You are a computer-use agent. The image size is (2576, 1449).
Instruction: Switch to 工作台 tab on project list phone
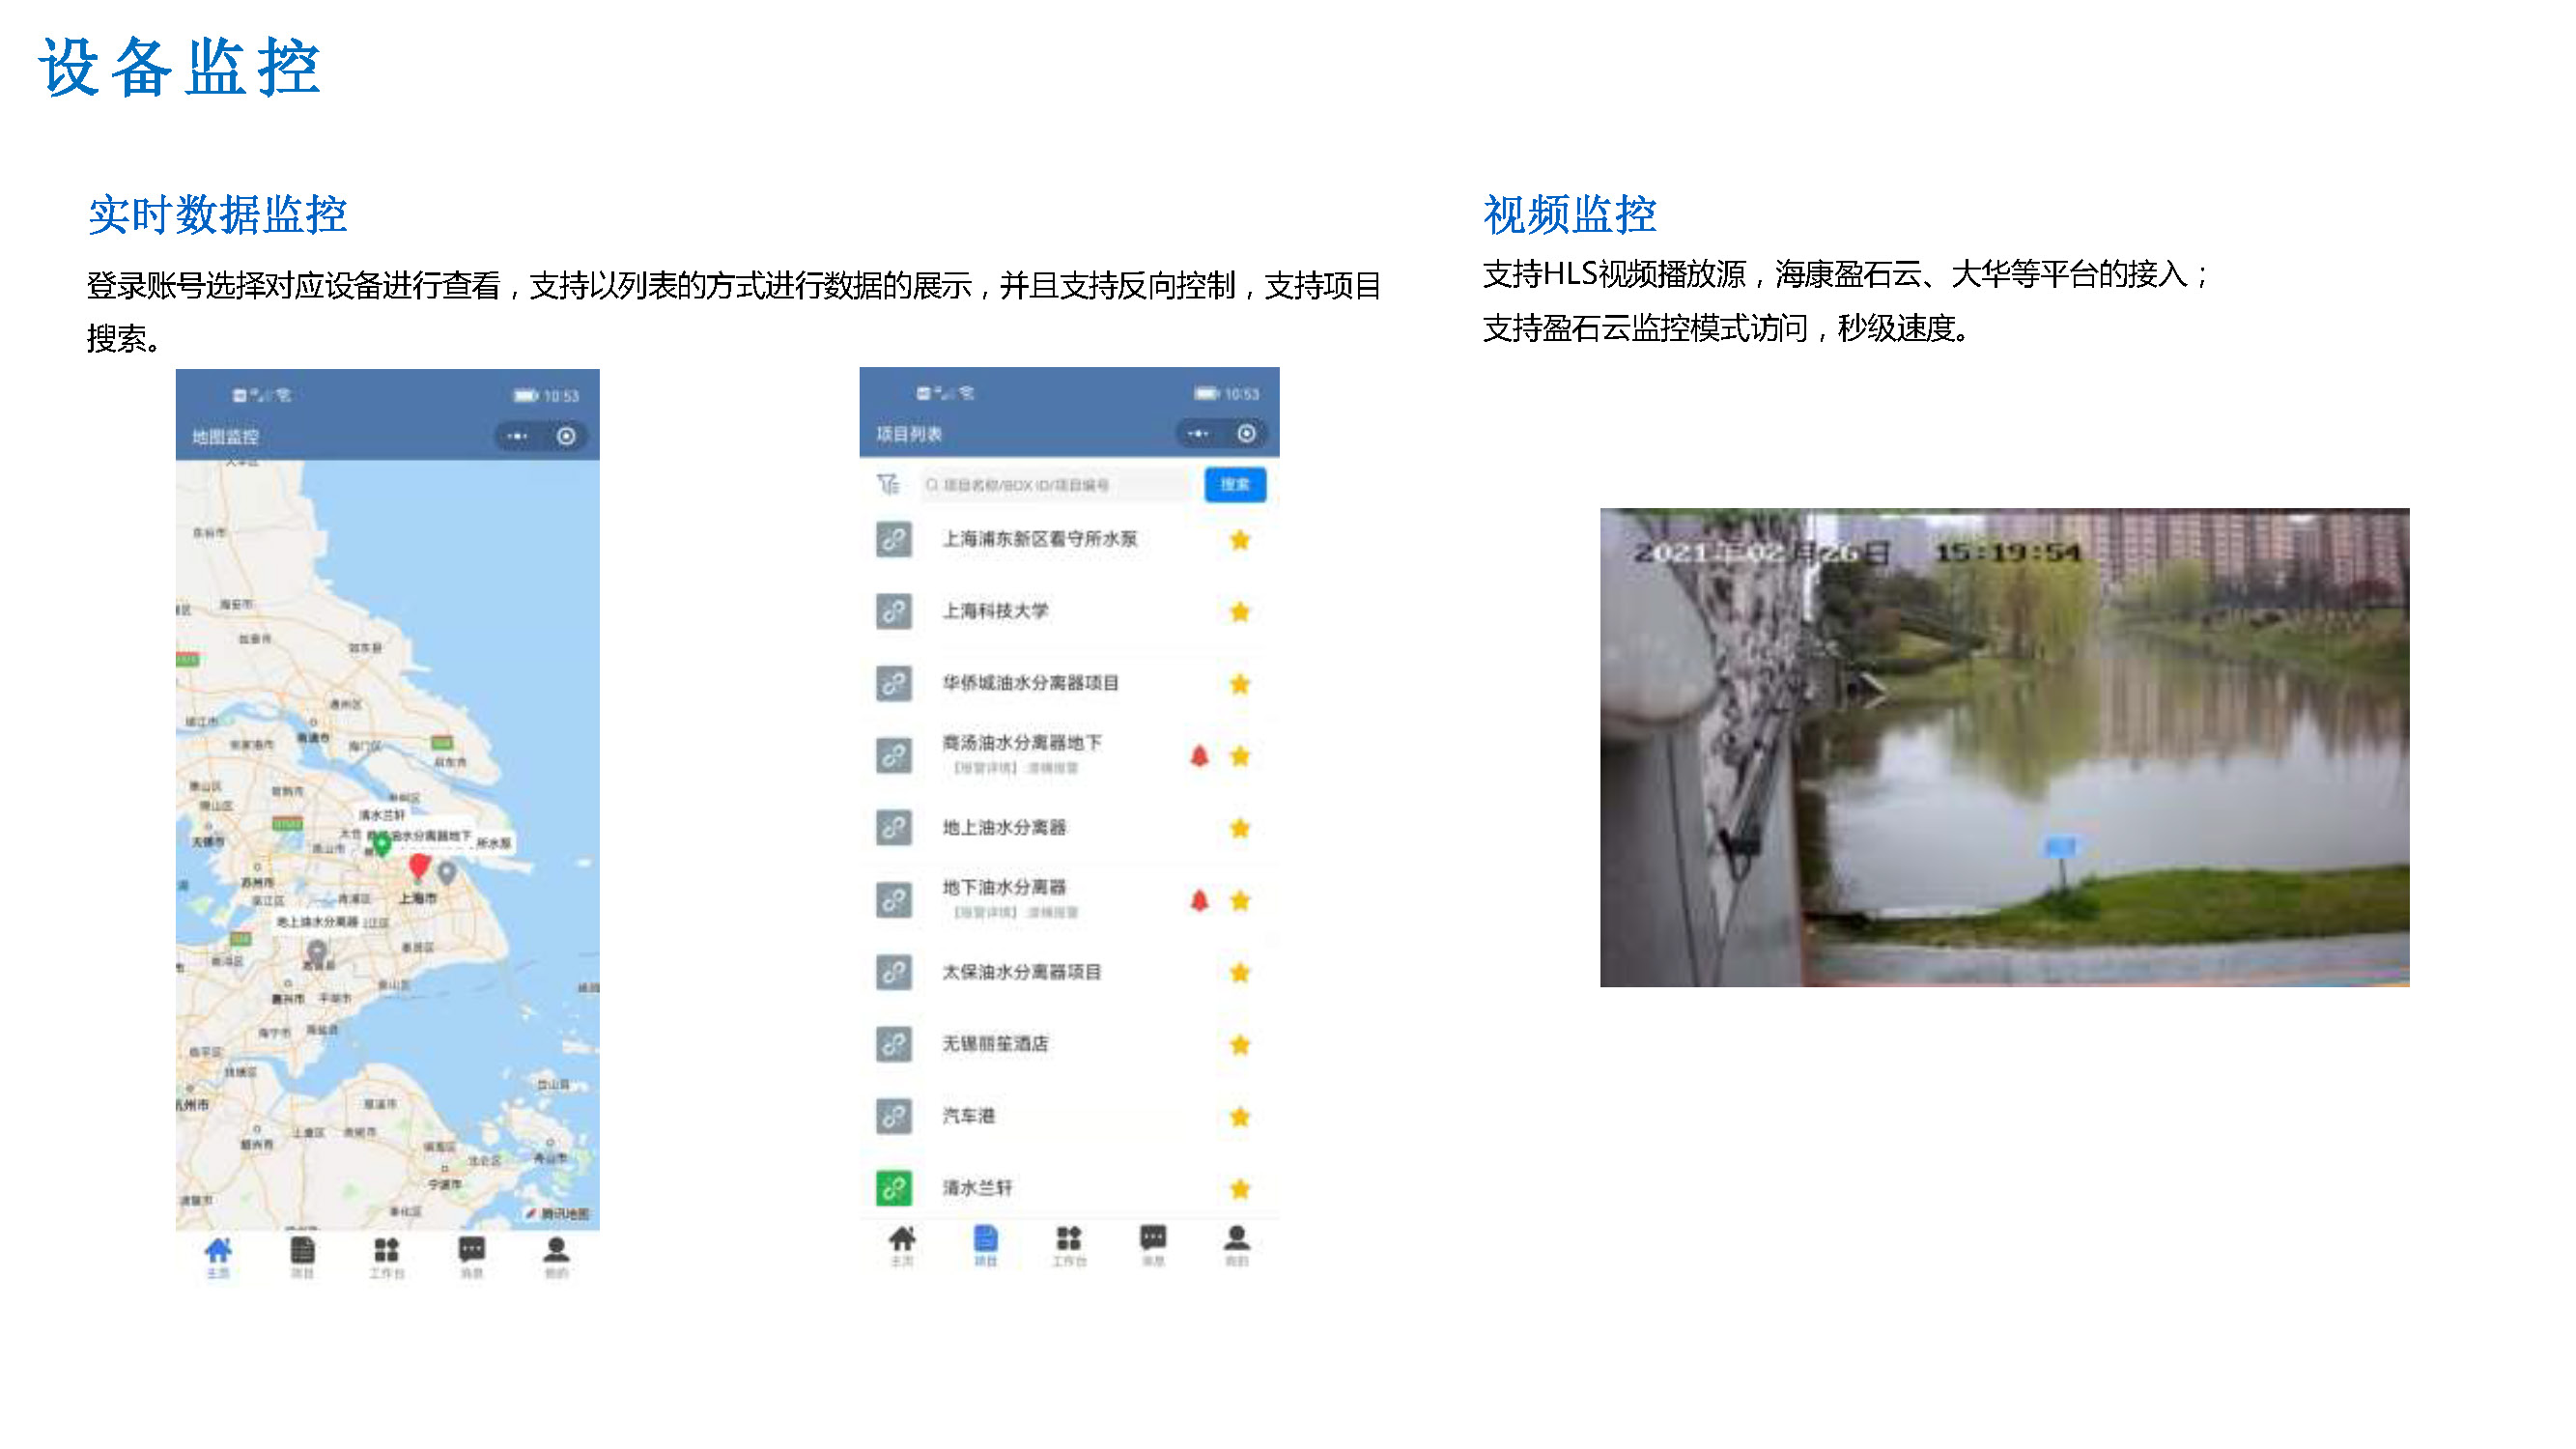1069,1246
